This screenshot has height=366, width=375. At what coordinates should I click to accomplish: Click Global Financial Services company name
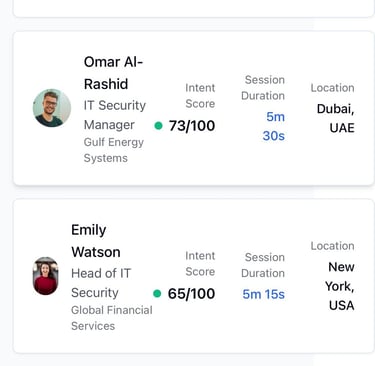pyautogui.click(x=112, y=318)
